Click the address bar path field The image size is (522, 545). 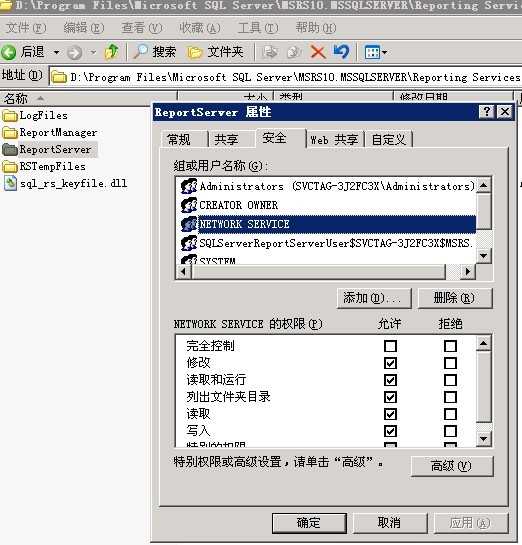[286, 77]
